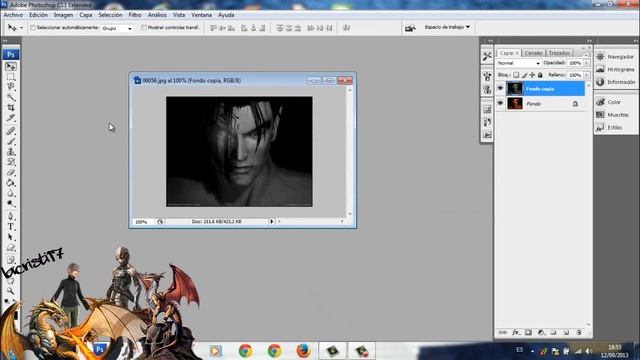
Task: Hide the Fondo copia layer
Action: pos(500,88)
